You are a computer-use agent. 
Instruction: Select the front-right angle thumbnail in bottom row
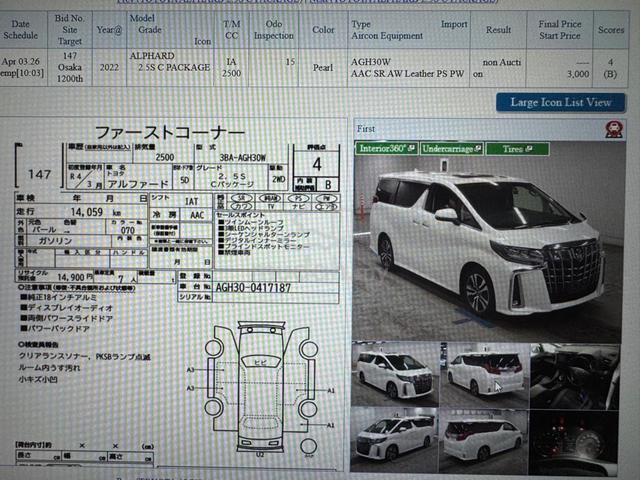394,440
